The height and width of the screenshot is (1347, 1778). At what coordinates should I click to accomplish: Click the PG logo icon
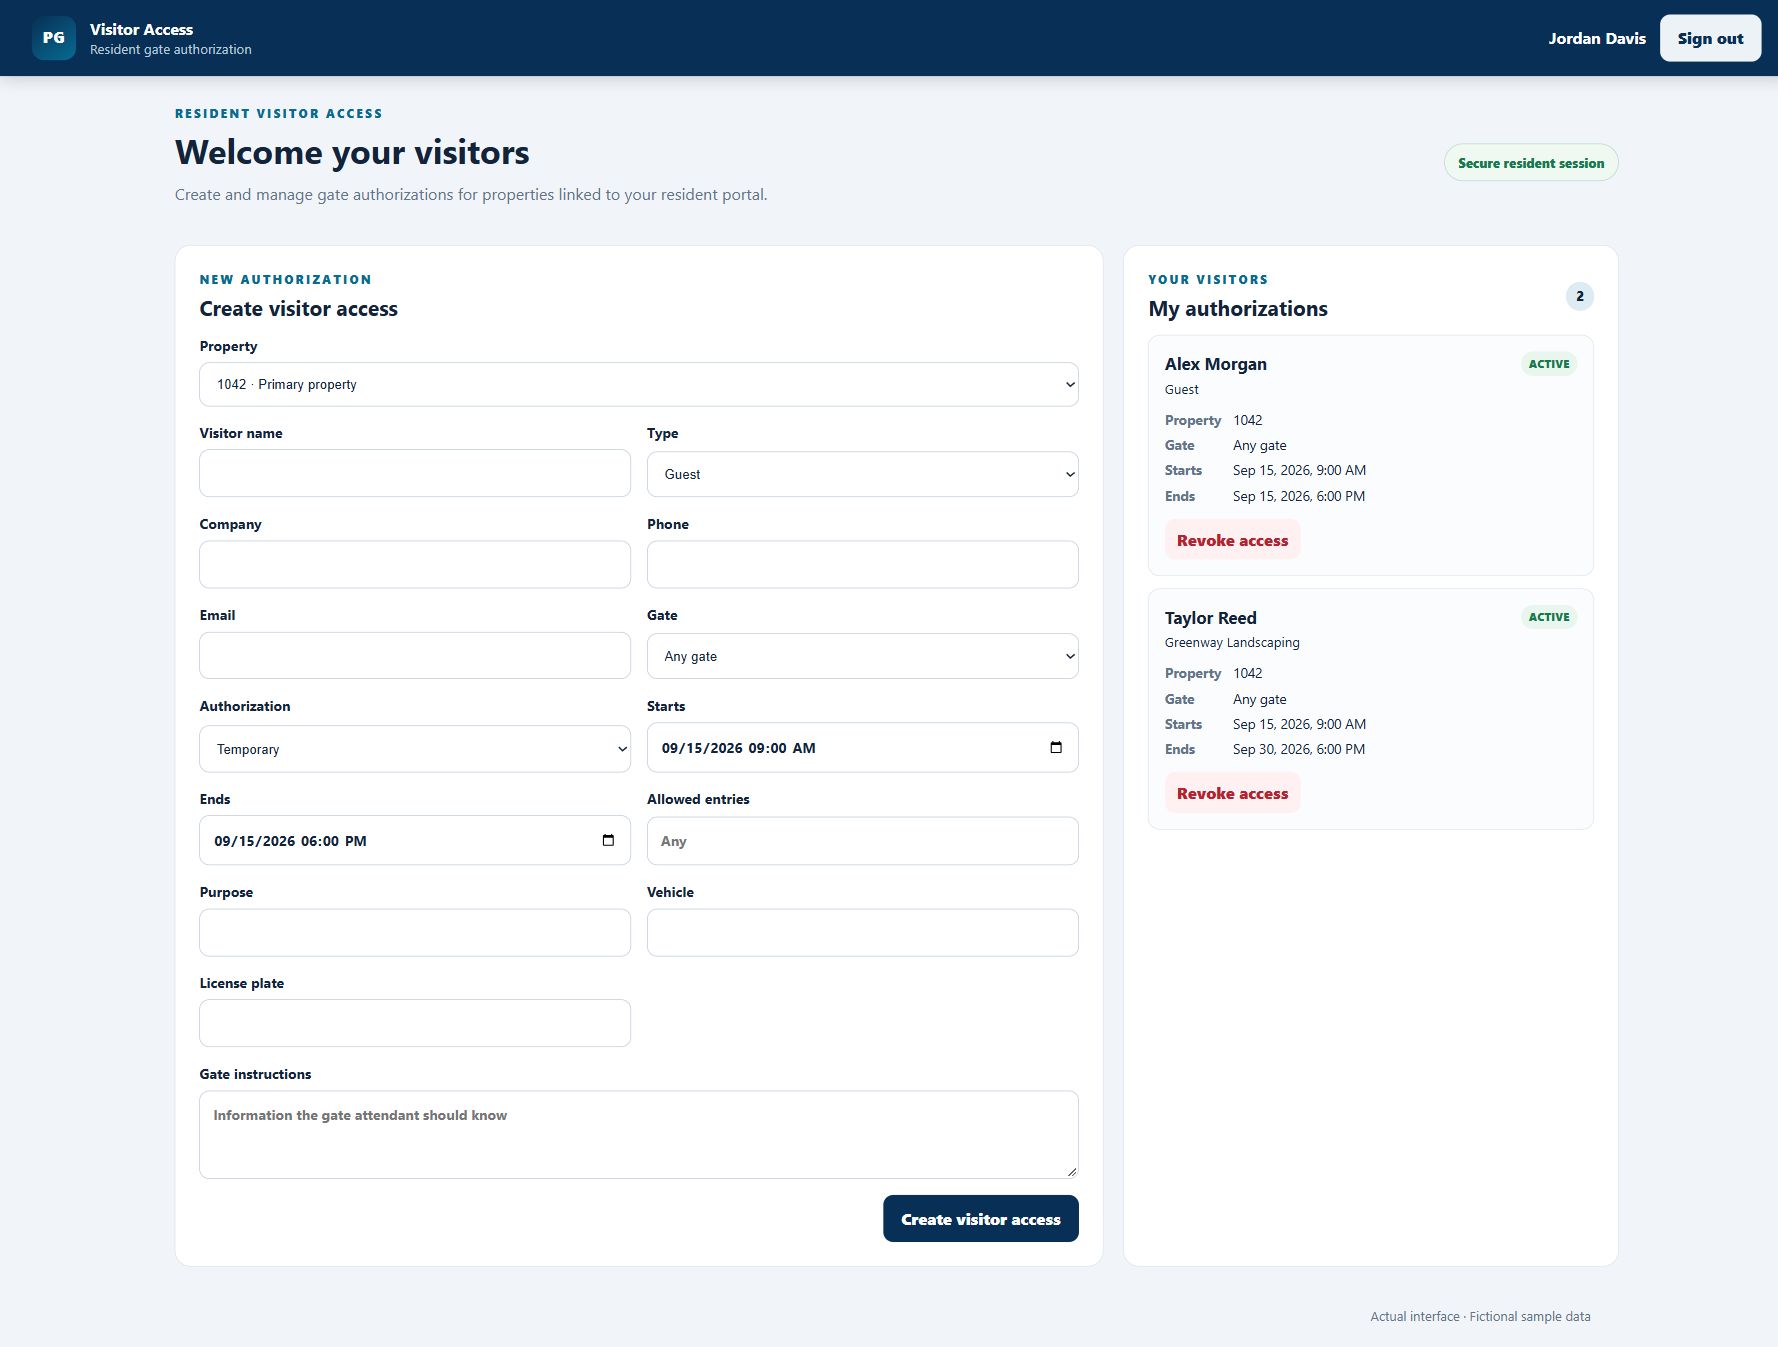(54, 38)
